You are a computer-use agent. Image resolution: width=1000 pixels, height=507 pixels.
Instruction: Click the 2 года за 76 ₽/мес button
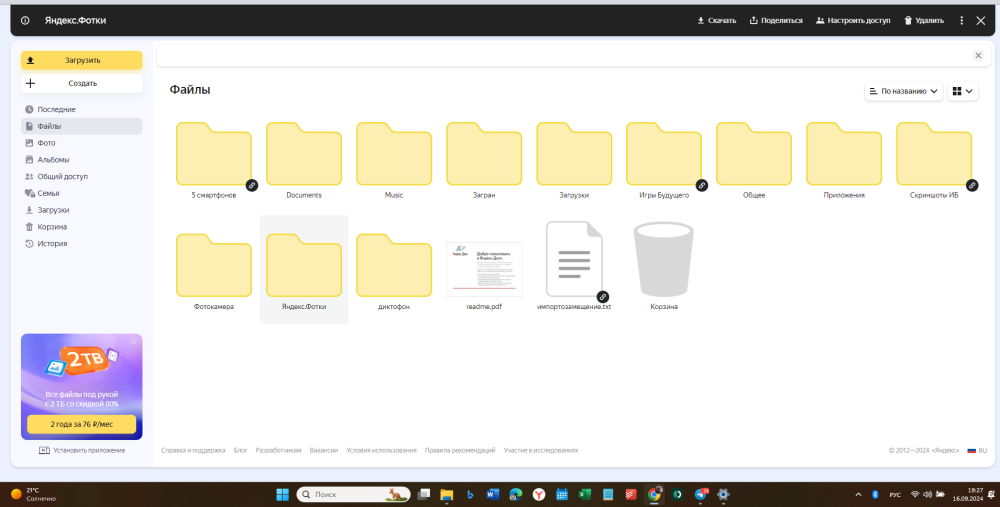(82, 424)
